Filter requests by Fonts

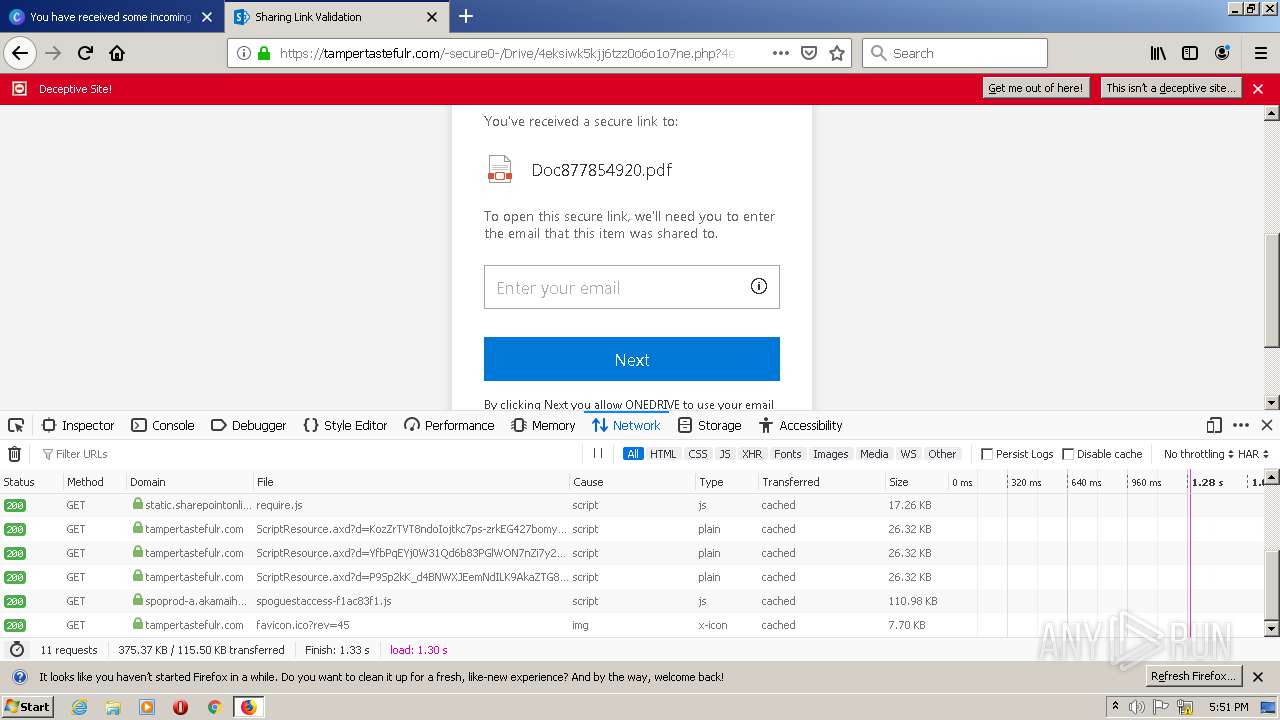tap(788, 454)
